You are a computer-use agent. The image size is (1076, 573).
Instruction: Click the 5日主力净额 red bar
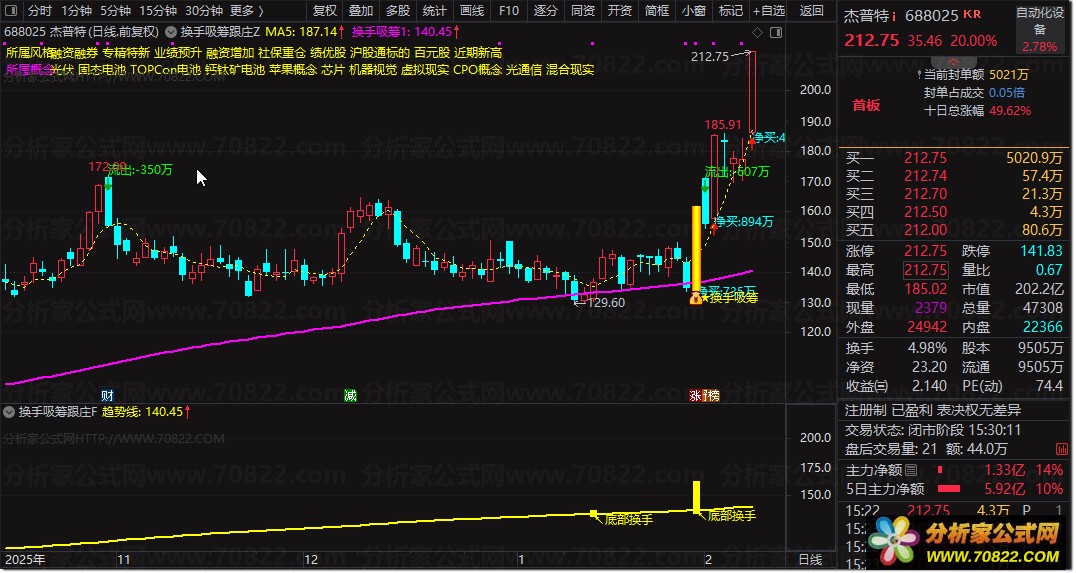tap(949, 489)
